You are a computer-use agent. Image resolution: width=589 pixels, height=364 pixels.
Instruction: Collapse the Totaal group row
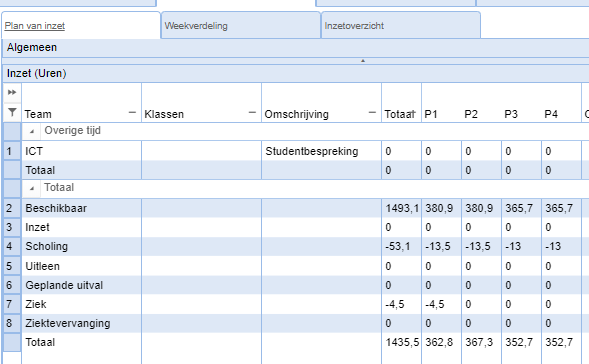pos(32,189)
